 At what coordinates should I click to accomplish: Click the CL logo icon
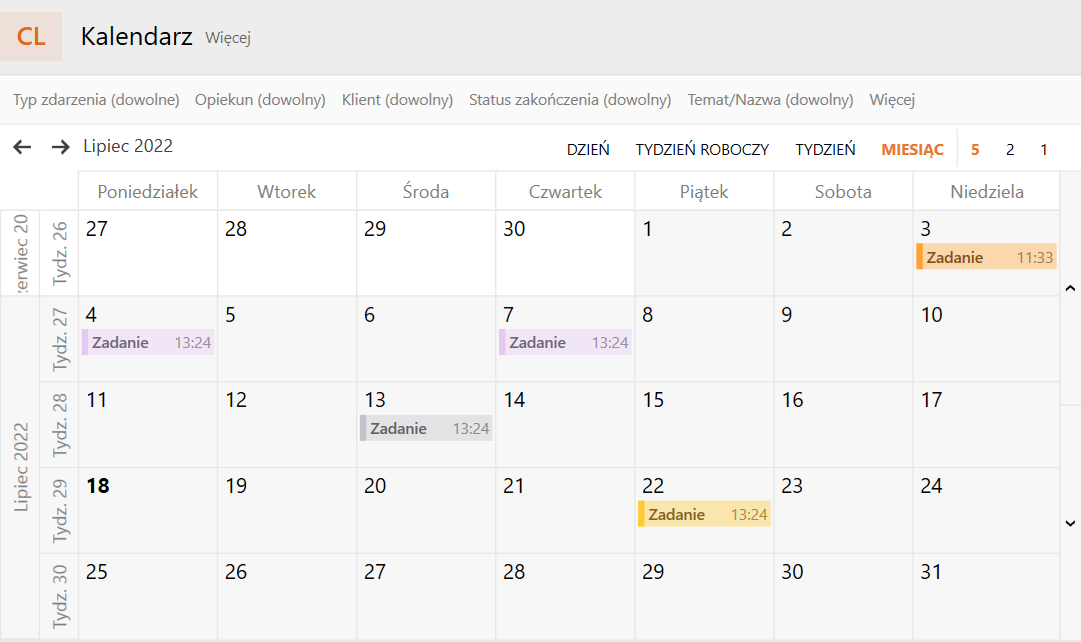31,37
